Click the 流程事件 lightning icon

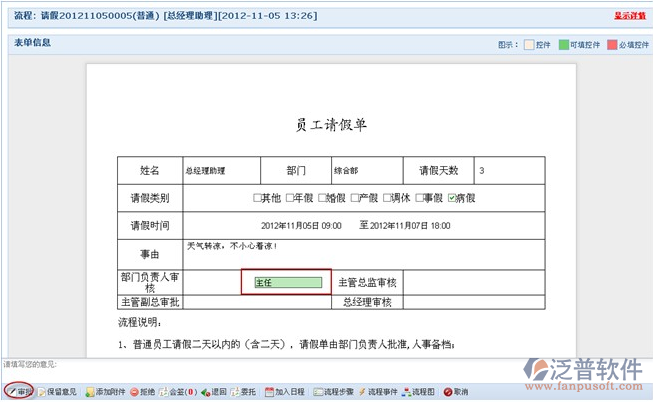click(x=362, y=392)
